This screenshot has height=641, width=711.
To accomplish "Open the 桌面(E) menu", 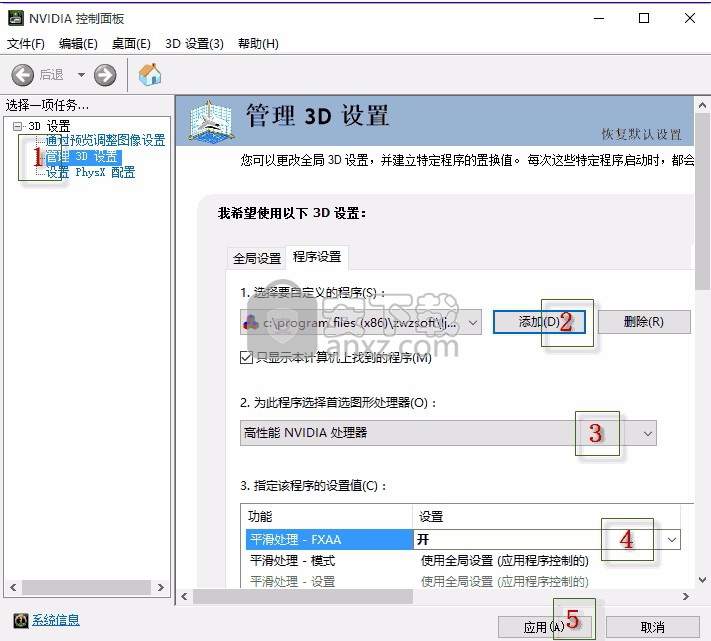I will [131, 44].
